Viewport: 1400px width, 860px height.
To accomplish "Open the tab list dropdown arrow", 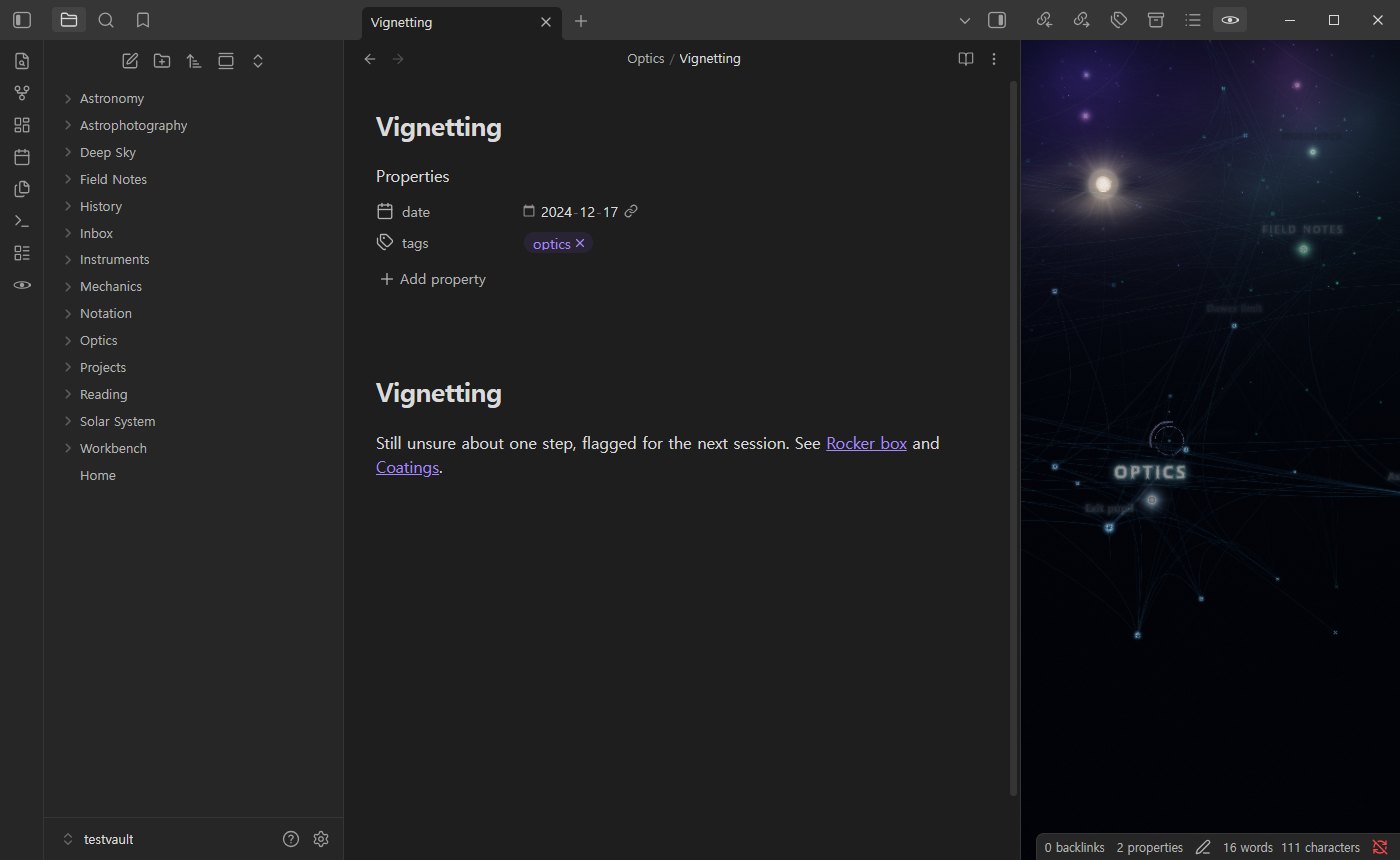I will pos(965,20).
